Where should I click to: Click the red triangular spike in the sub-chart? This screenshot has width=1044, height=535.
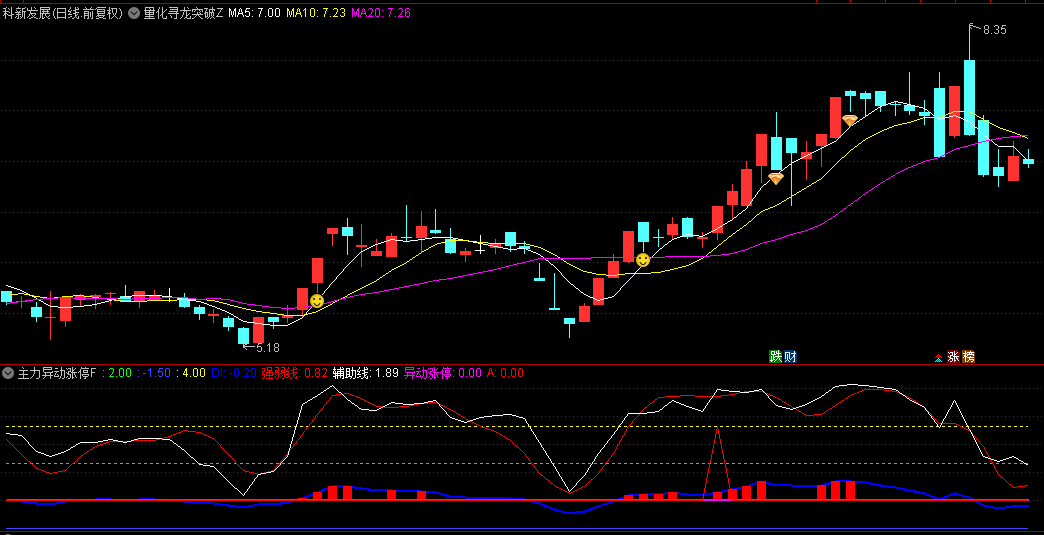(x=717, y=462)
